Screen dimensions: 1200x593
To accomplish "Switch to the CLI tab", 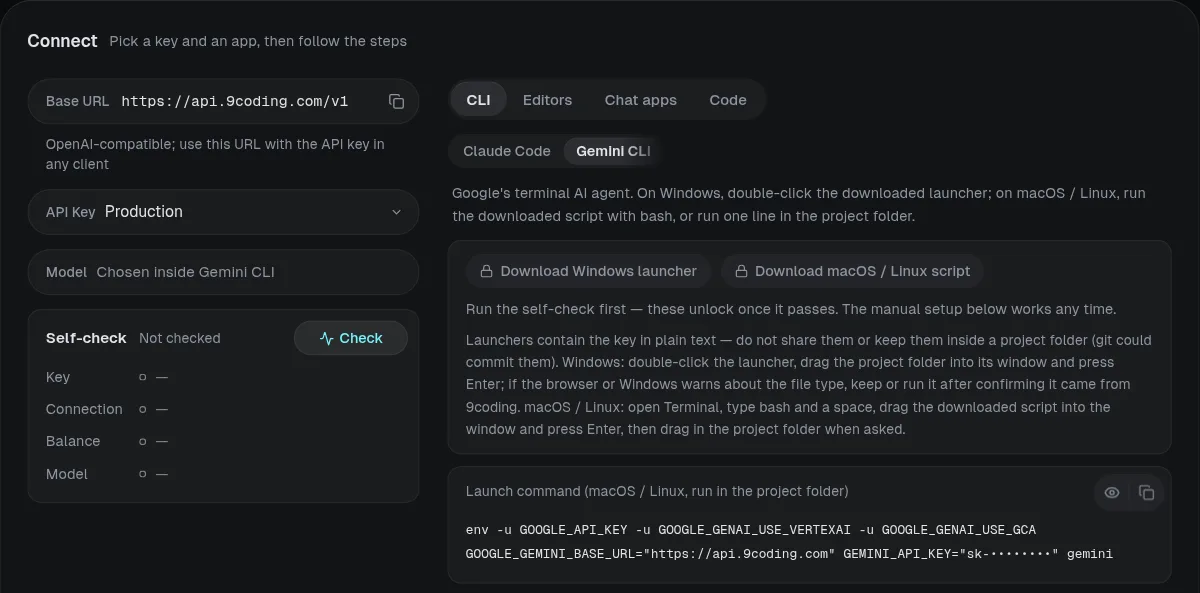I will (478, 100).
